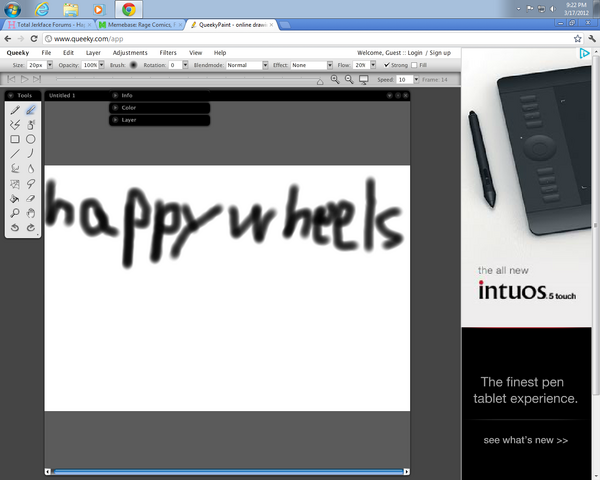Viewport: 600px width, 480px height.
Task: Click the zoom out magnifier icon
Action: [x=349, y=79]
